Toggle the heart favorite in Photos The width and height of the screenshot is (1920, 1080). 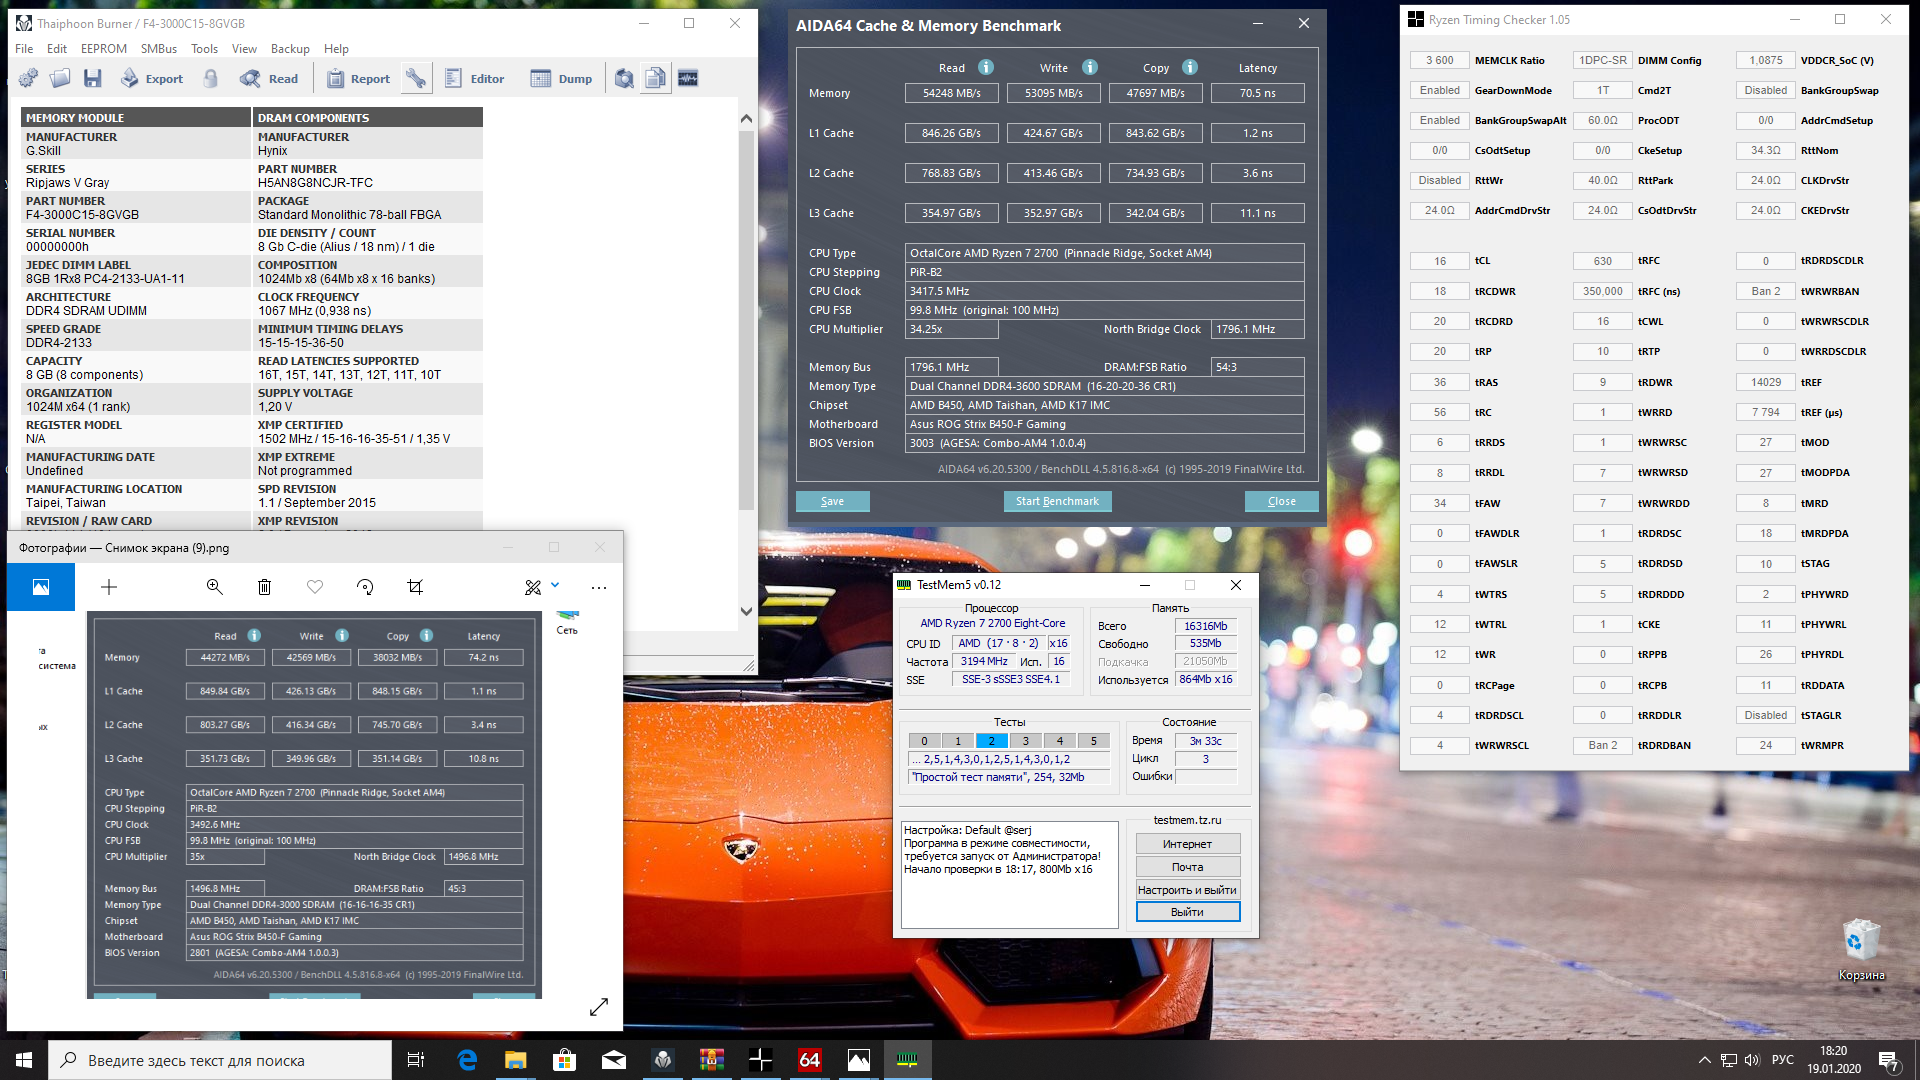click(x=315, y=587)
